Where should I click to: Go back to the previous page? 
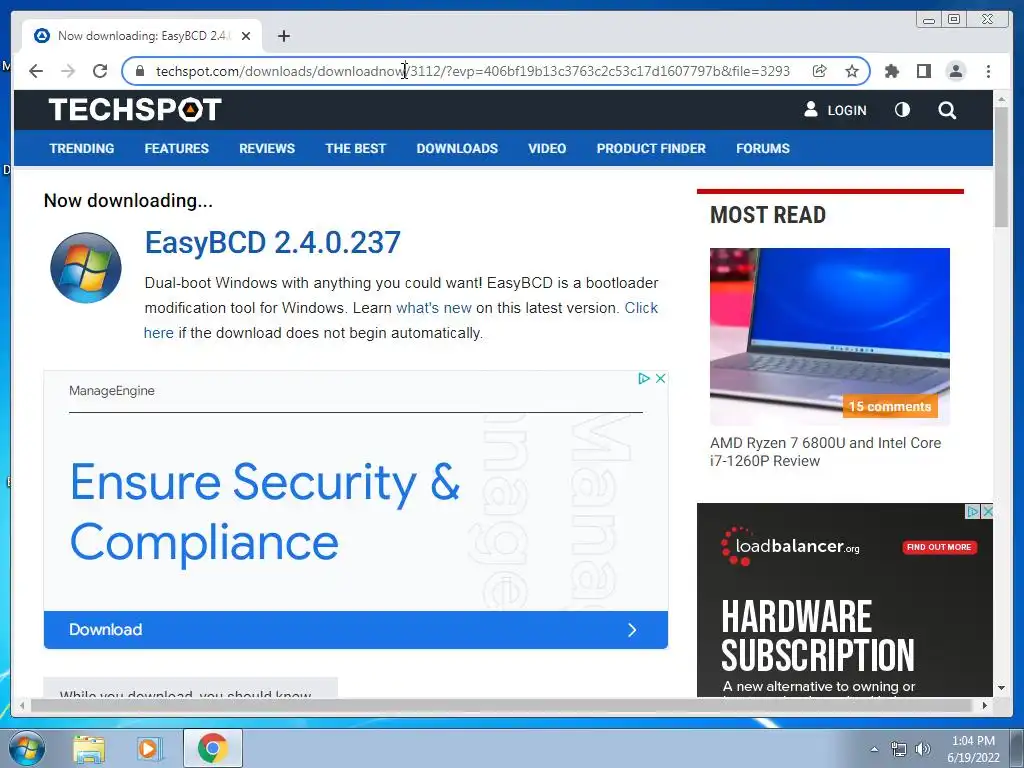tap(36, 71)
